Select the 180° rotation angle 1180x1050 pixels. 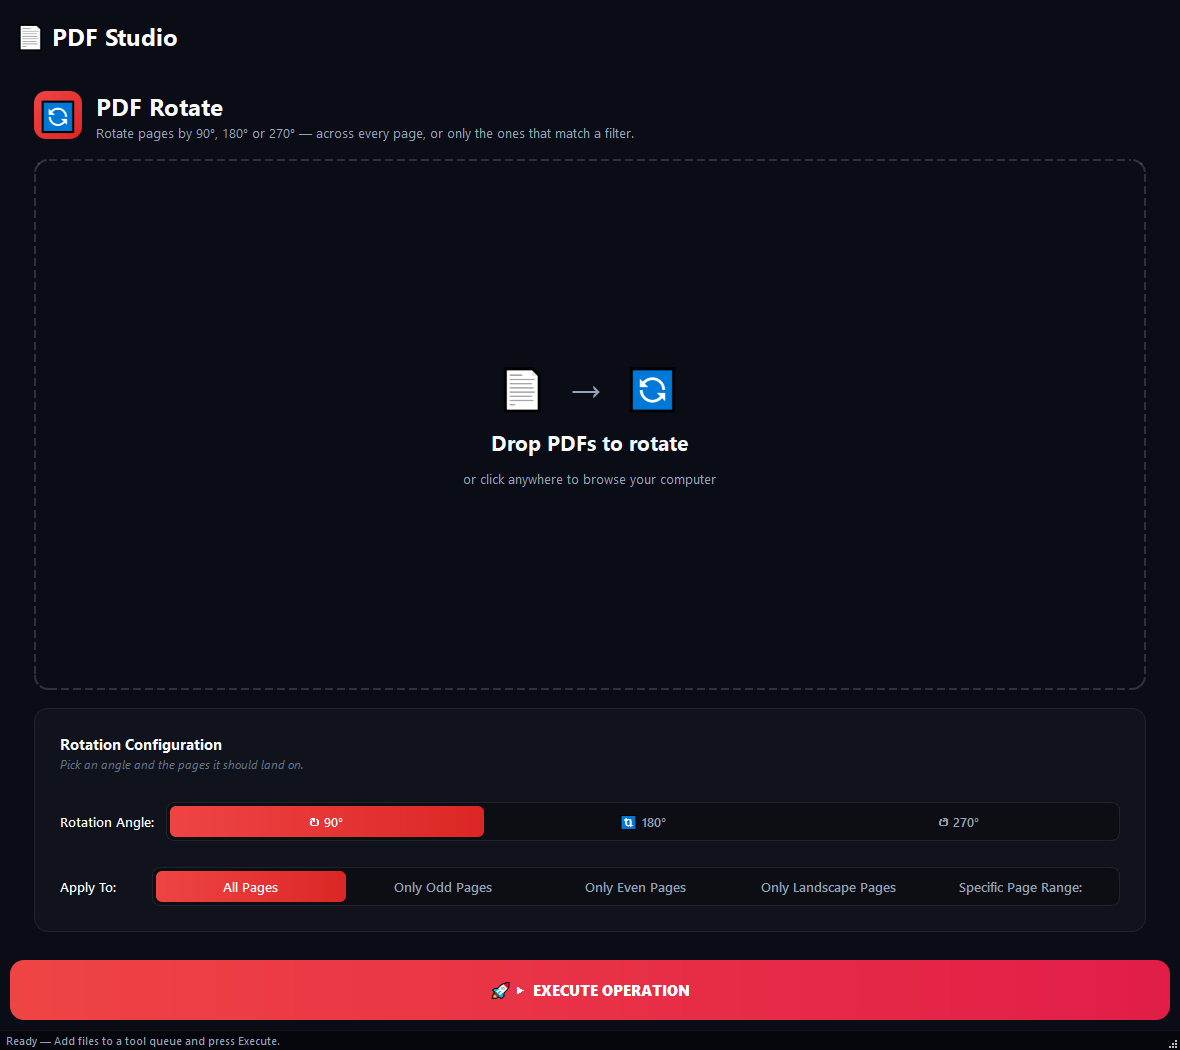643,822
